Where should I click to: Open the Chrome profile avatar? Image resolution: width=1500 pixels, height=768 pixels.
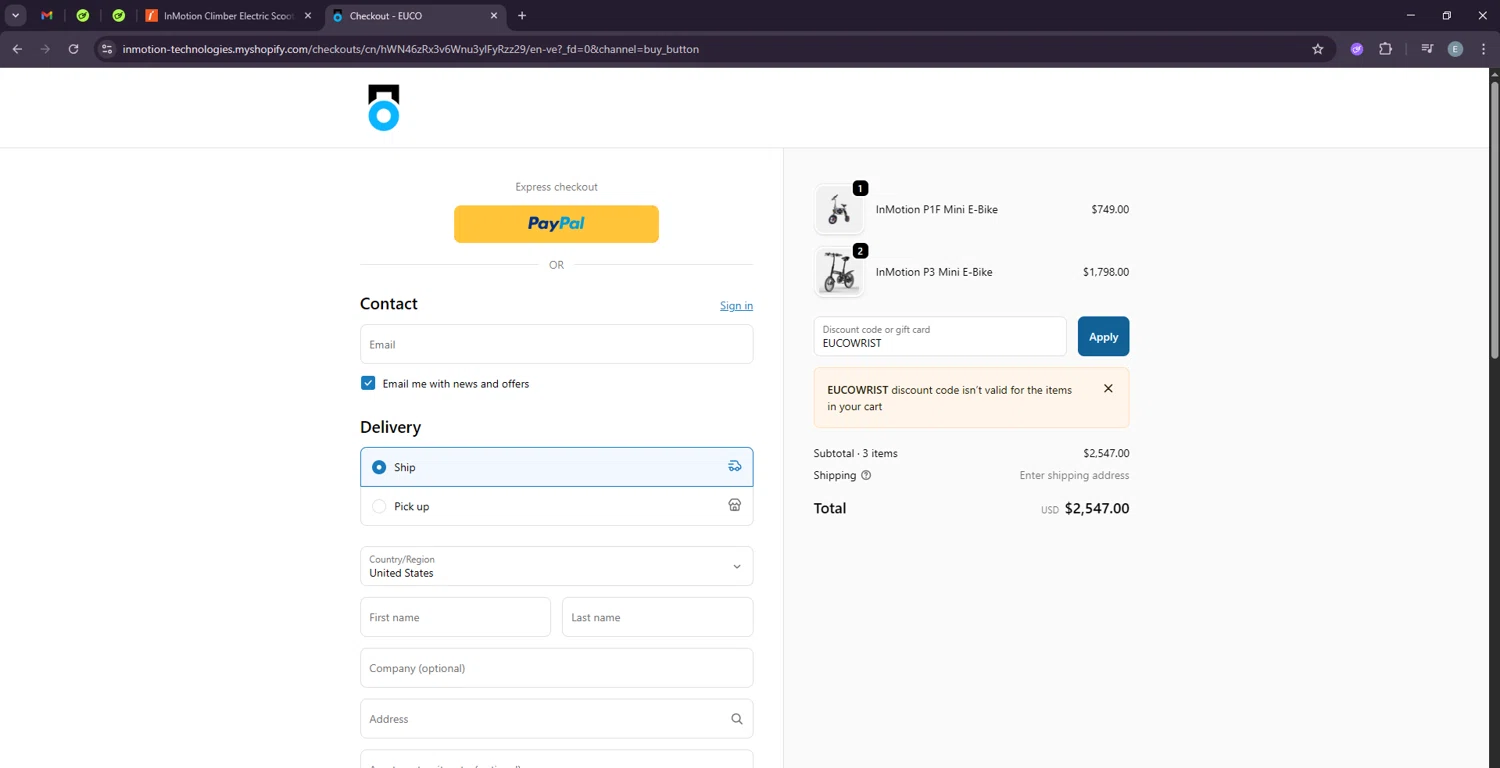(x=1455, y=49)
